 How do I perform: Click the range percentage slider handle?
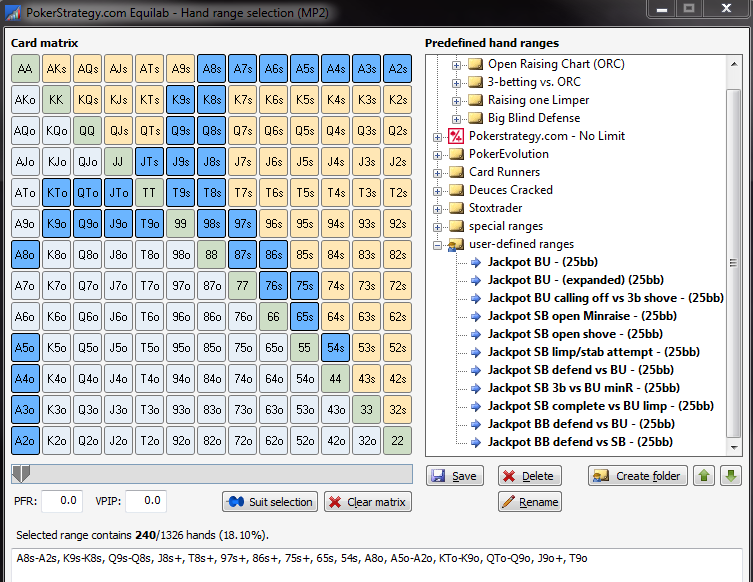[21, 474]
